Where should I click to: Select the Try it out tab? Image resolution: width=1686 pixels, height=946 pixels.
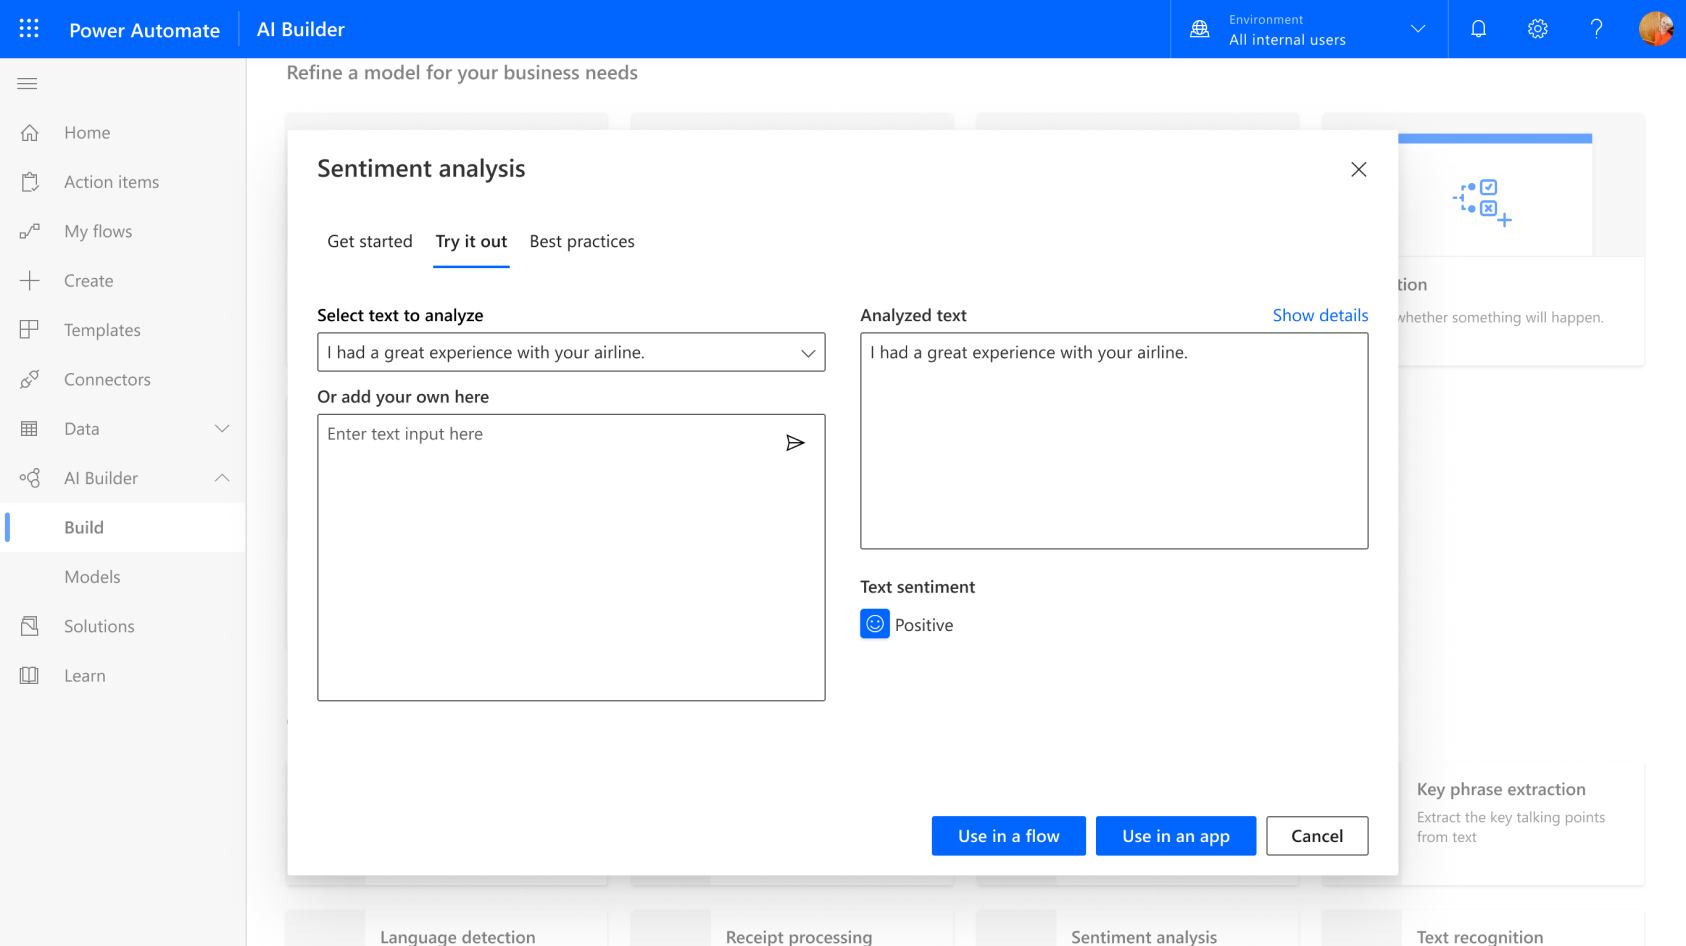471,241
